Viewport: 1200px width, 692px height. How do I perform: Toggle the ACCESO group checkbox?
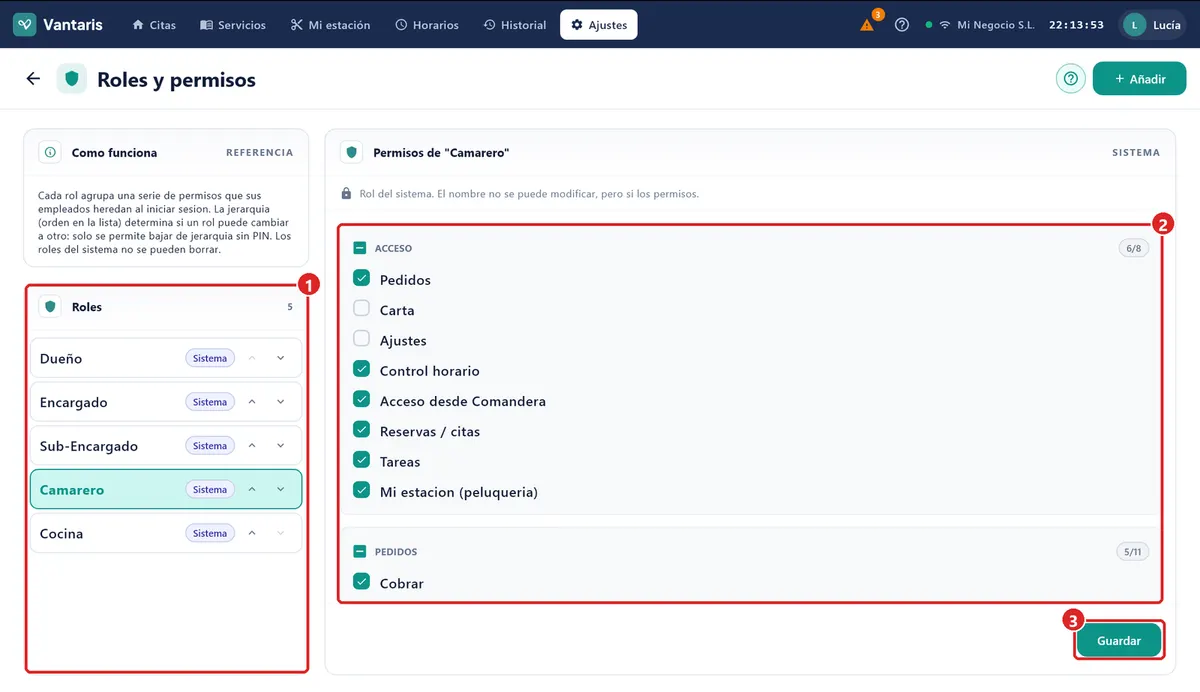(360, 248)
